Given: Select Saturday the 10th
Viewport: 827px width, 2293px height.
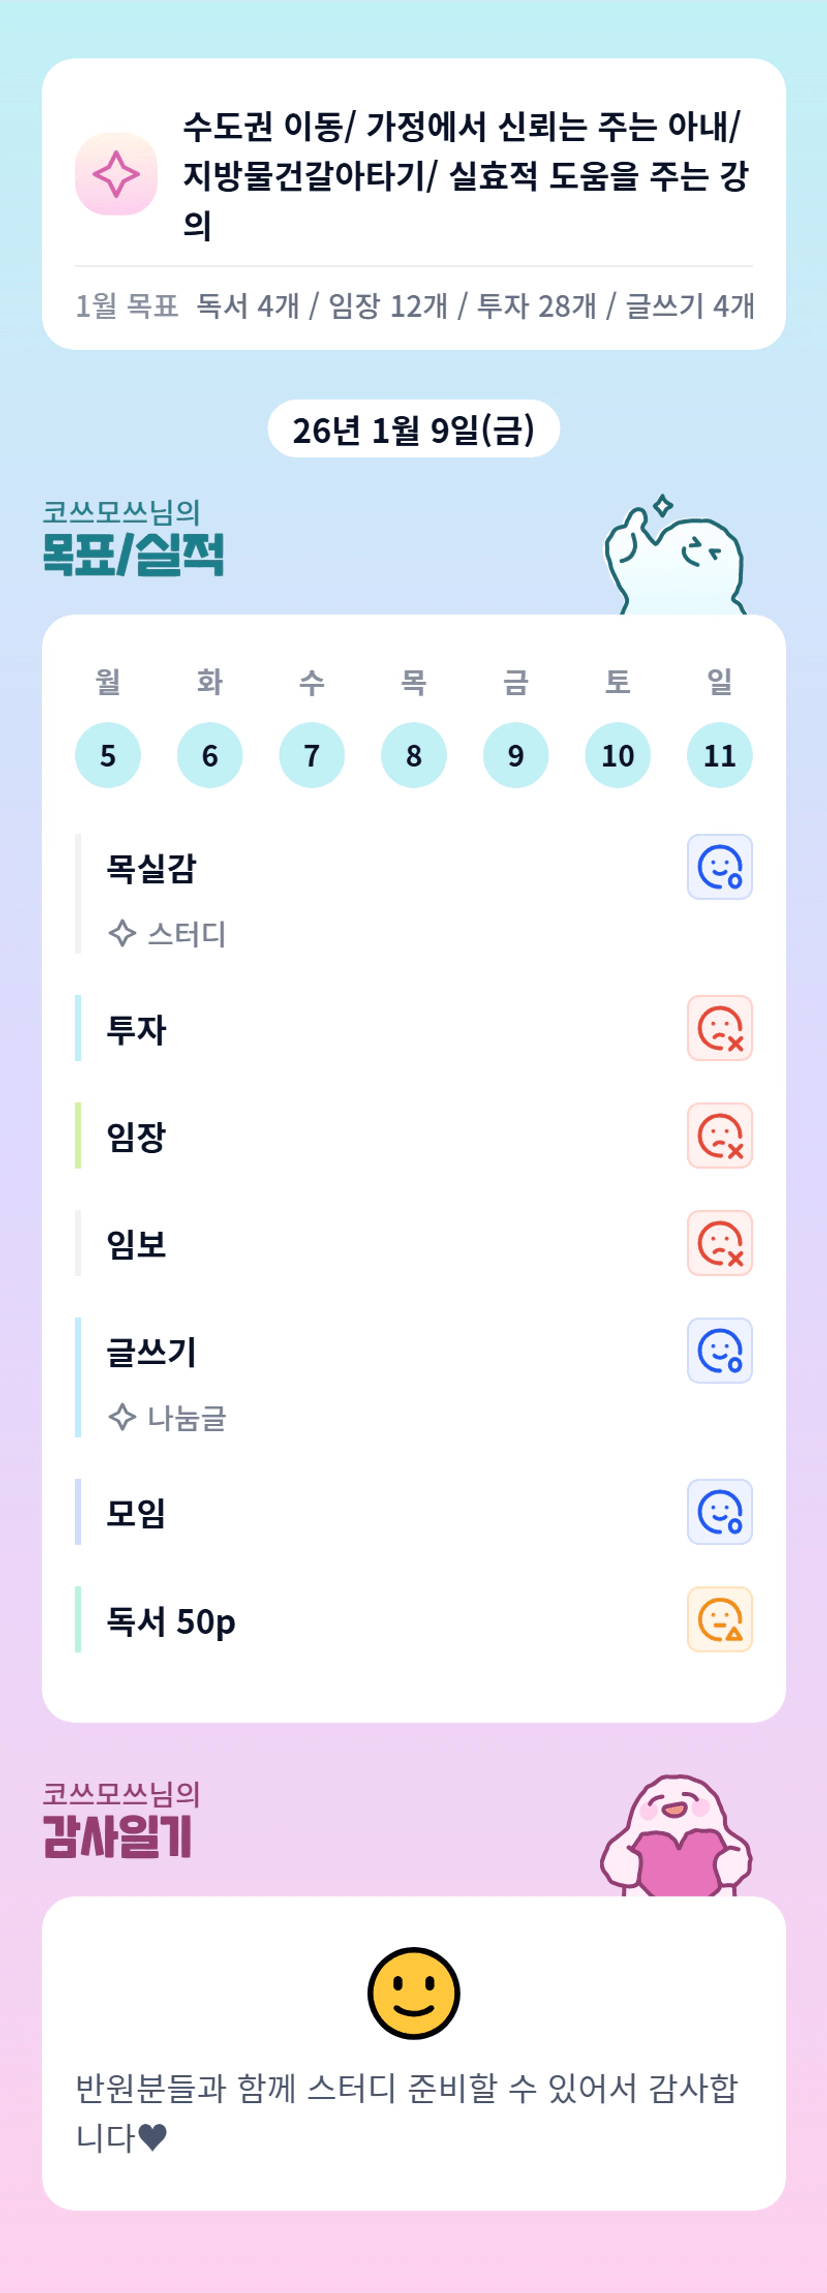Looking at the screenshot, I should click(x=618, y=755).
